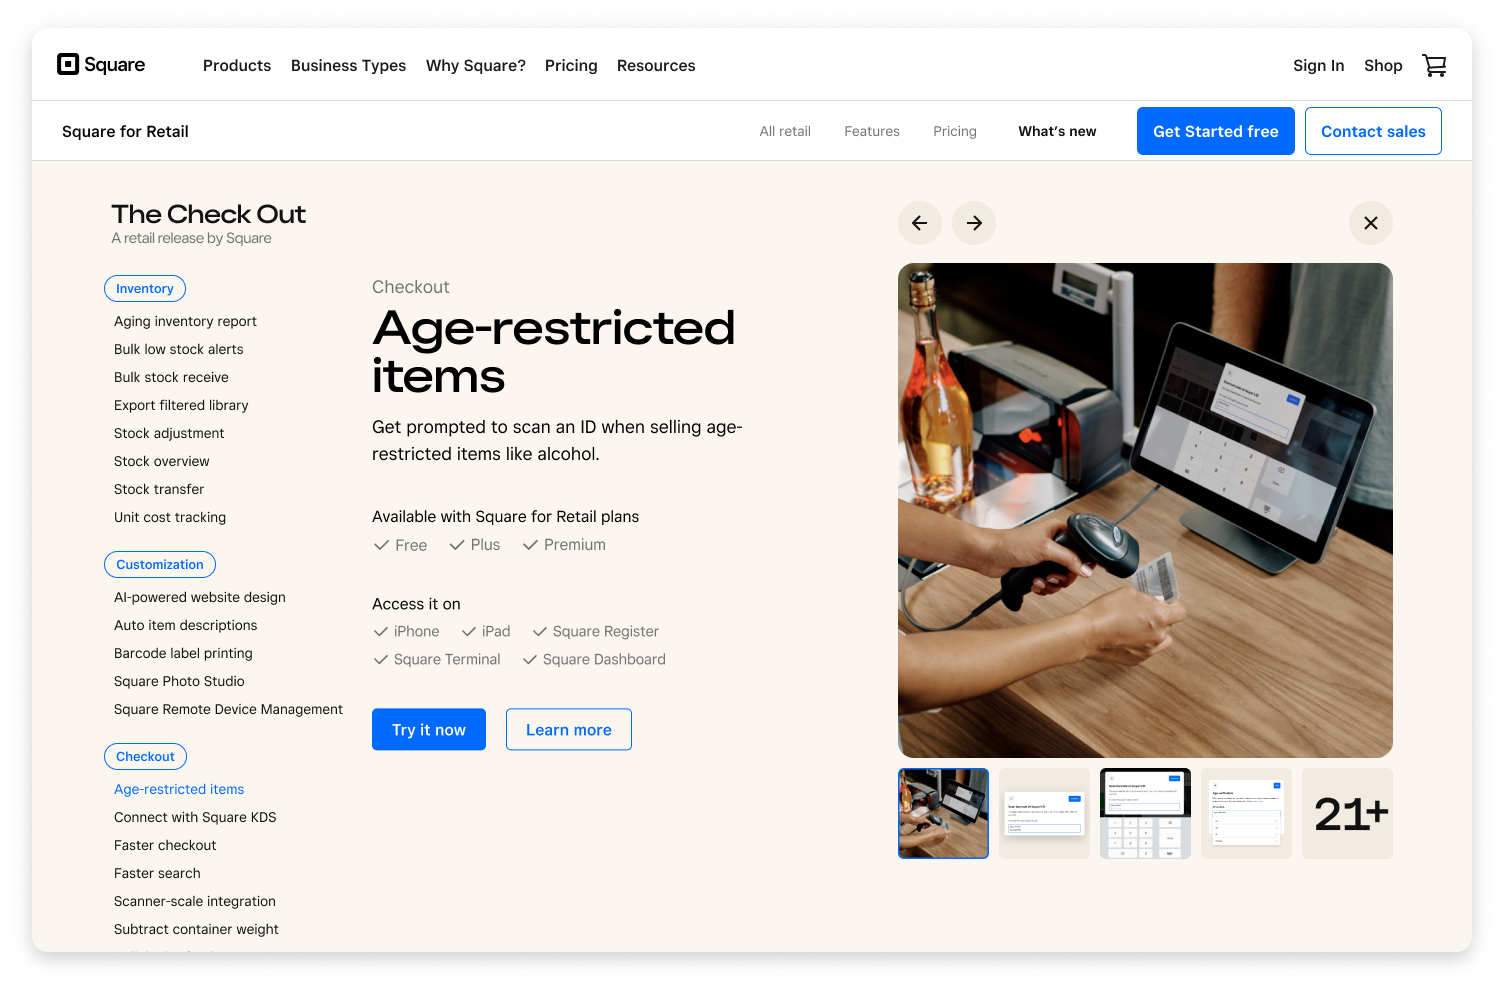Click the Square logo
Screen dimensions: 1504x988
(101, 65)
